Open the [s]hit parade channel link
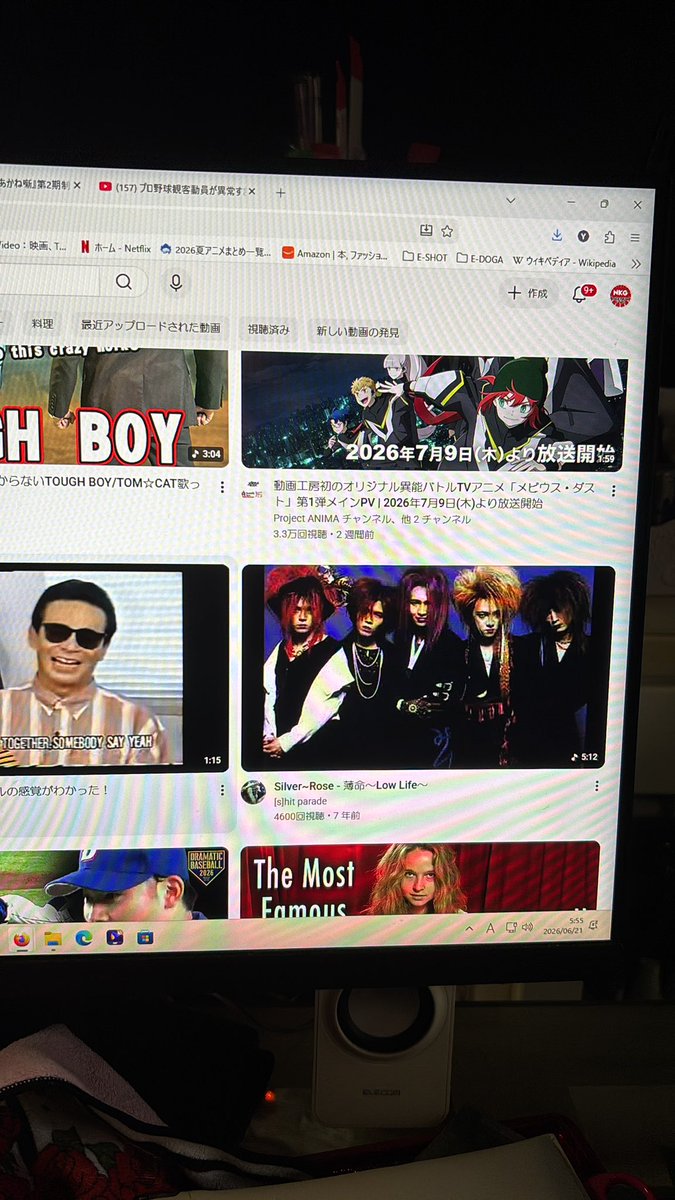This screenshot has height=1200, width=675. click(299, 801)
